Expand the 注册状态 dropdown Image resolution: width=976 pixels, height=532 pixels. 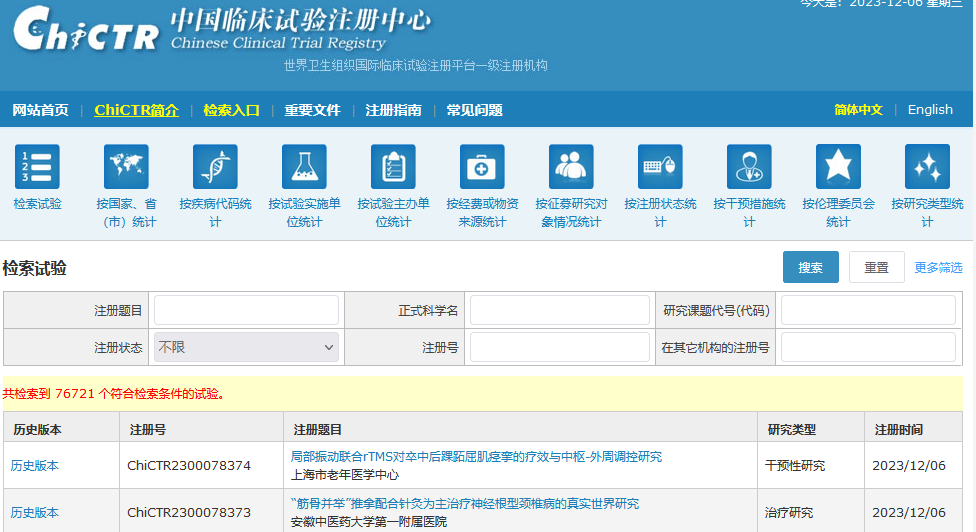(246, 347)
